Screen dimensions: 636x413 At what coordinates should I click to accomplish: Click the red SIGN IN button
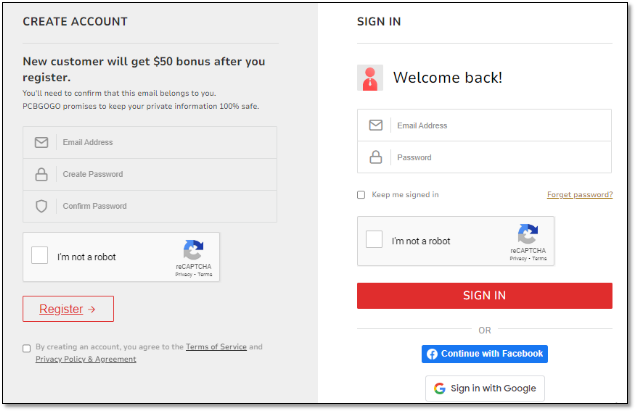(485, 296)
